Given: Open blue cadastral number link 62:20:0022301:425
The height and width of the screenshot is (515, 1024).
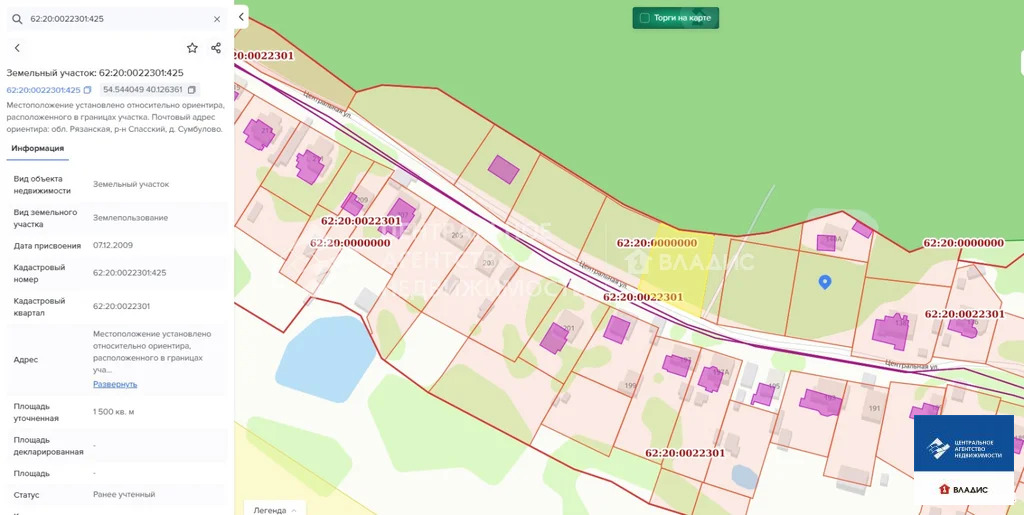Looking at the screenshot, I should (x=43, y=90).
